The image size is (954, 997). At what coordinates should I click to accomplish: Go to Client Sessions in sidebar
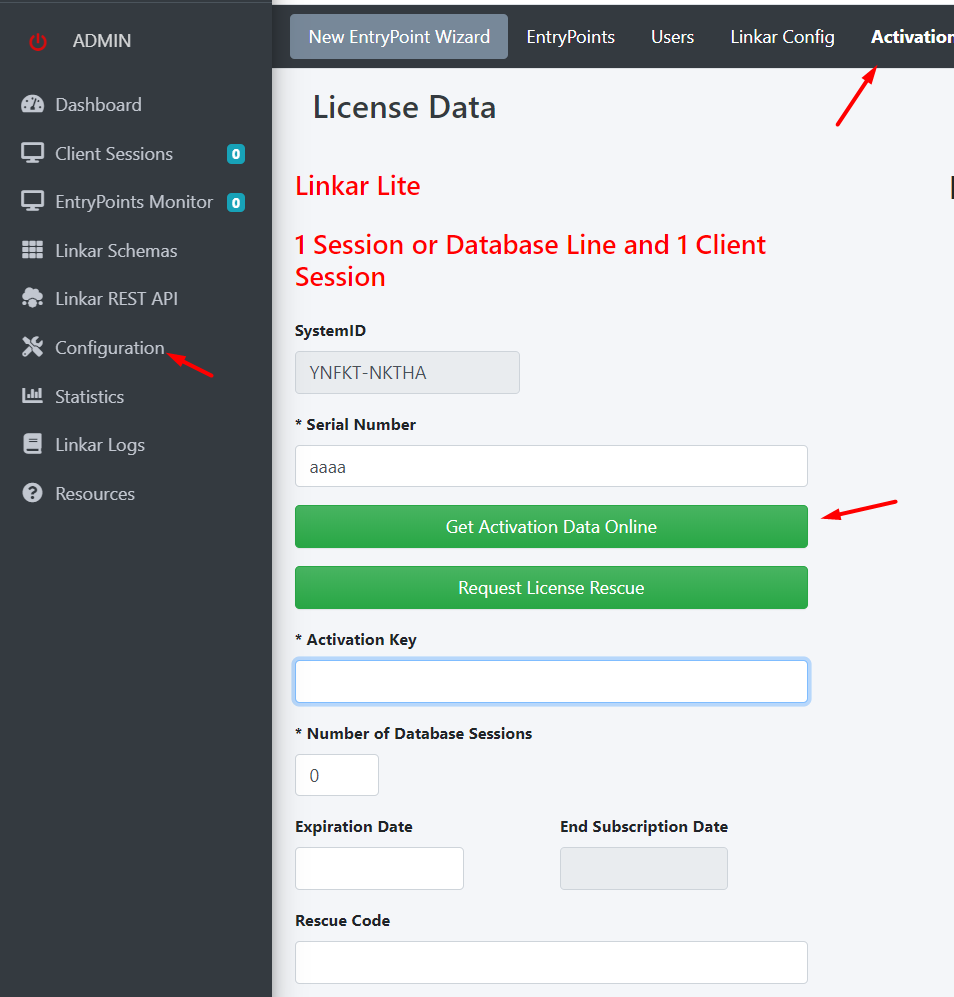point(114,154)
